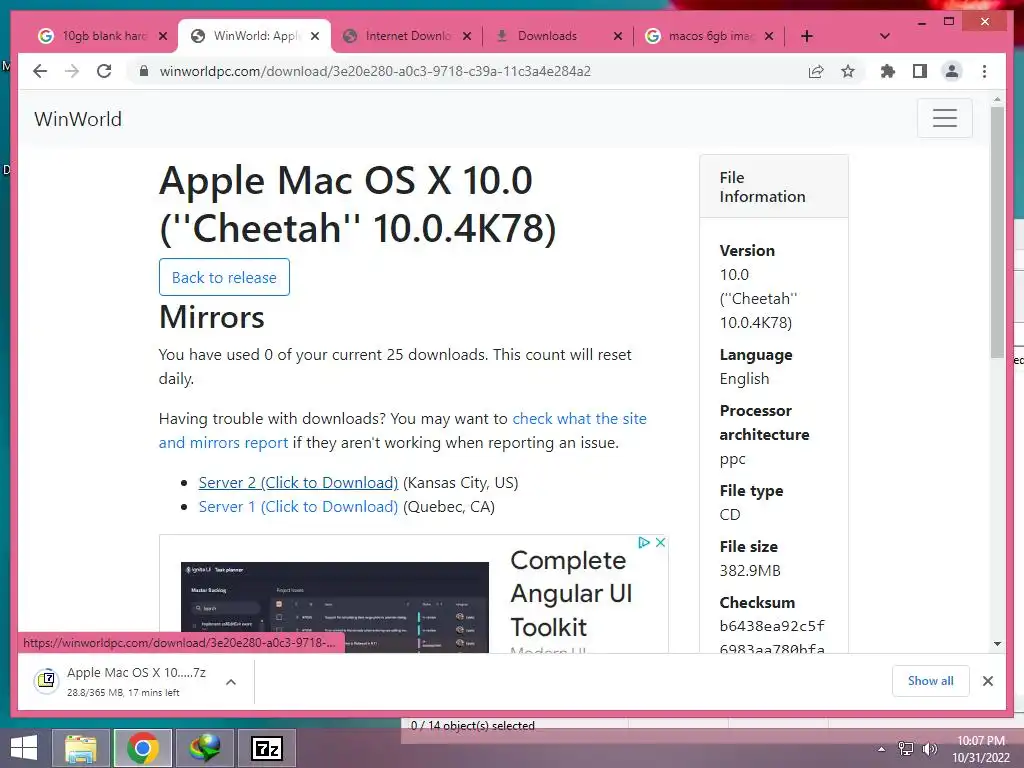Open 7-Zip from the taskbar

(266, 748)
